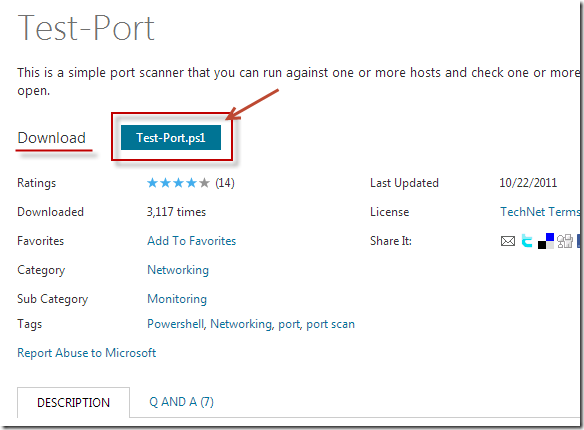Open the Networking tag in Tags row
Image resolution: width=584 pixels, height=430 pixels.
point(242,324)
